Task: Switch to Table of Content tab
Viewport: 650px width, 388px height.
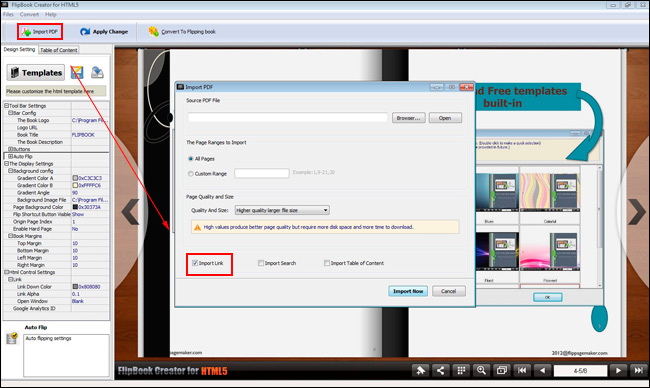Action: coord(58,50)
